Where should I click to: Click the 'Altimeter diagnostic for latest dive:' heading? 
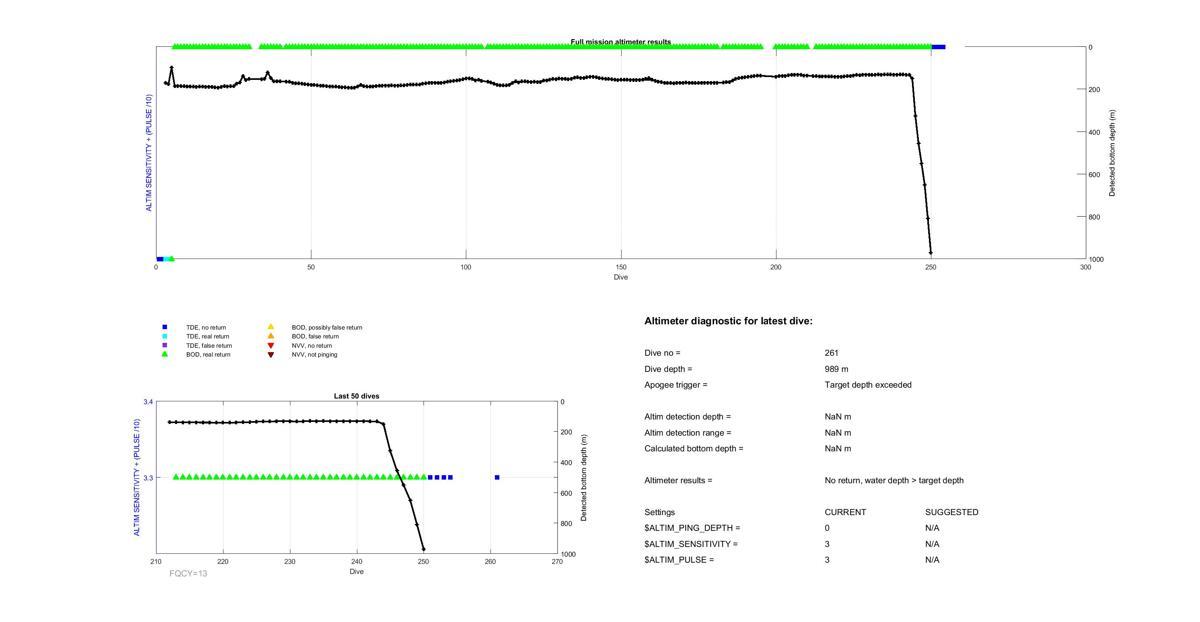(729, 321)
